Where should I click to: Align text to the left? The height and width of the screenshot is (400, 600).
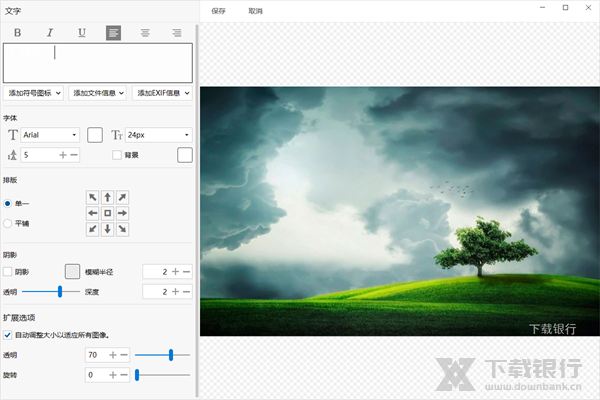click(x=113, y=33)
